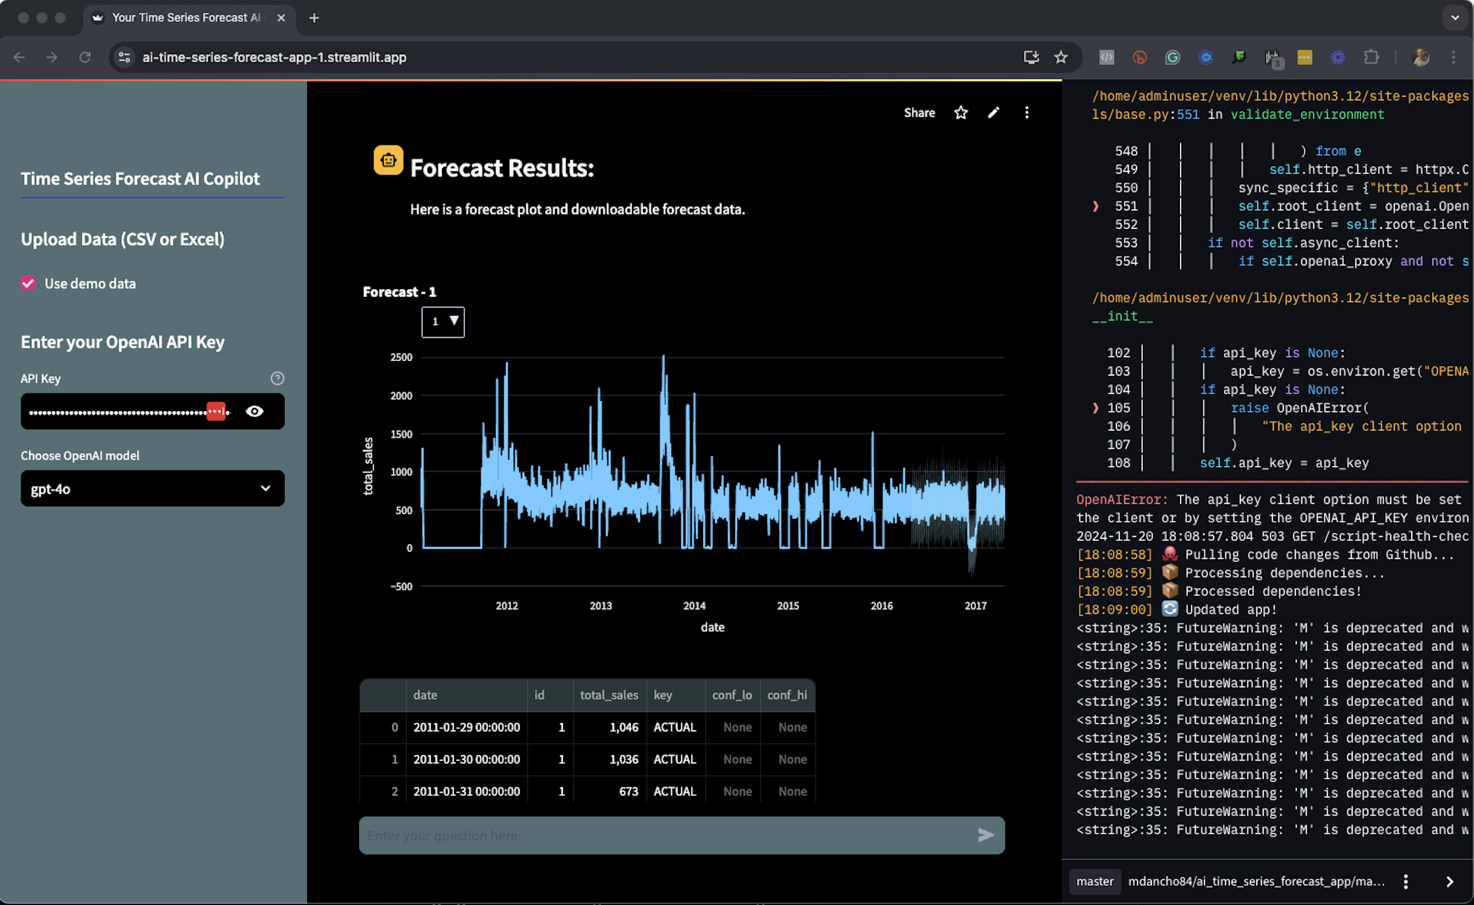Click the install app icon in address bar
The image size is (1474, 905).
pos(1031,57)
